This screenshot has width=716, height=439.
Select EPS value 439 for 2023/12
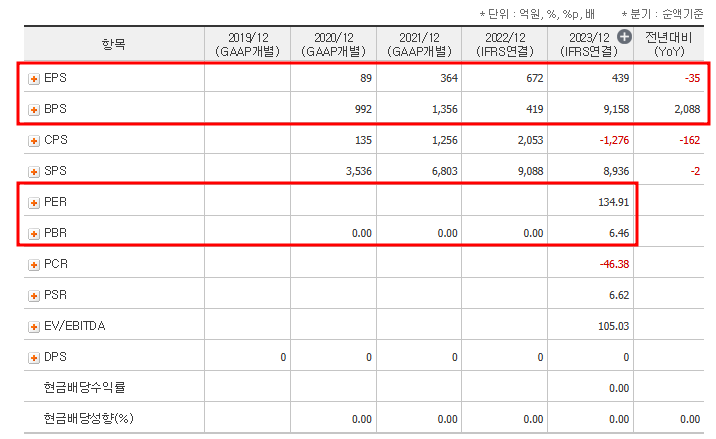point(620,79)
